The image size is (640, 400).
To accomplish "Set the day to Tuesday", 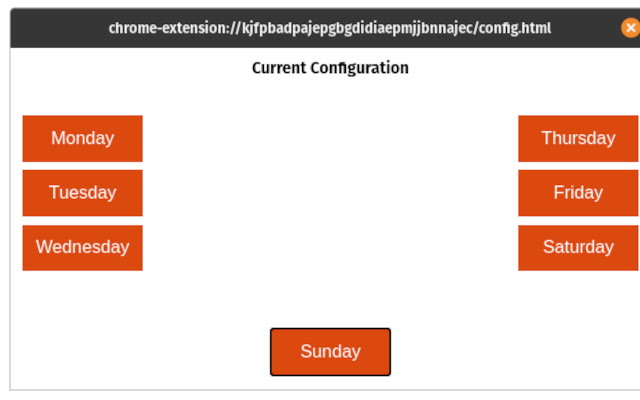I will coord(82,193).
